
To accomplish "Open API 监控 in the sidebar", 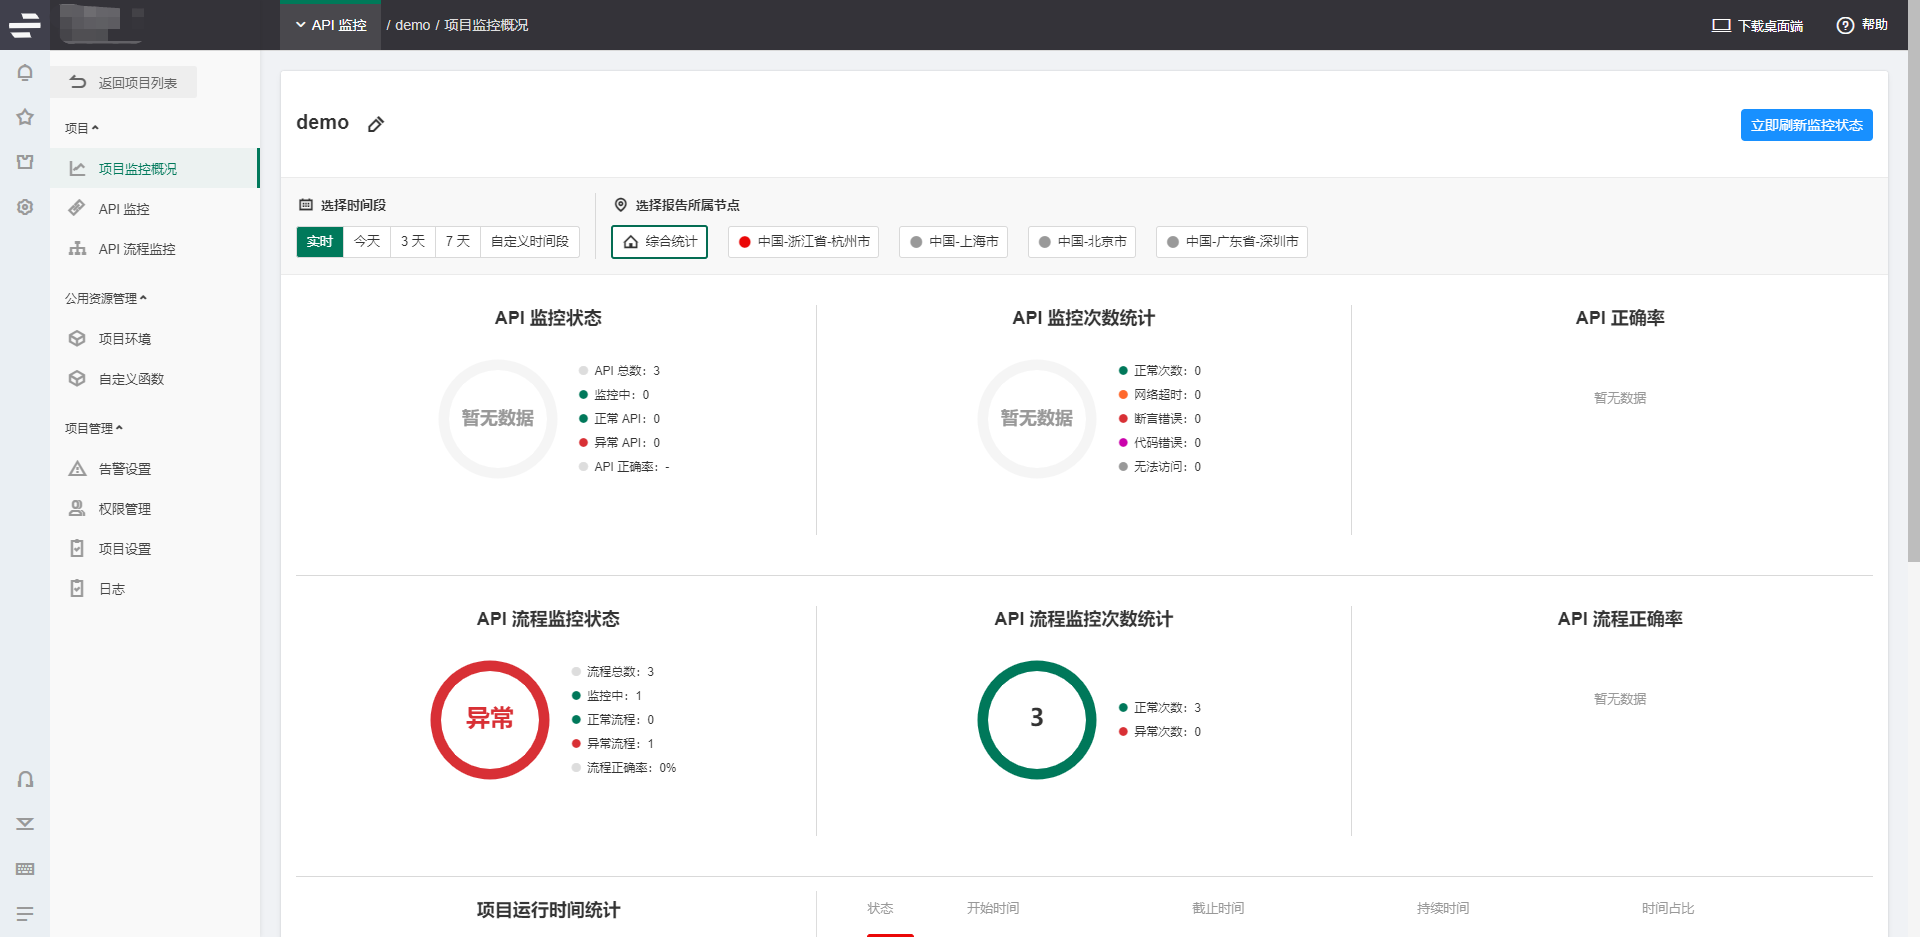I will click(155, 208).
